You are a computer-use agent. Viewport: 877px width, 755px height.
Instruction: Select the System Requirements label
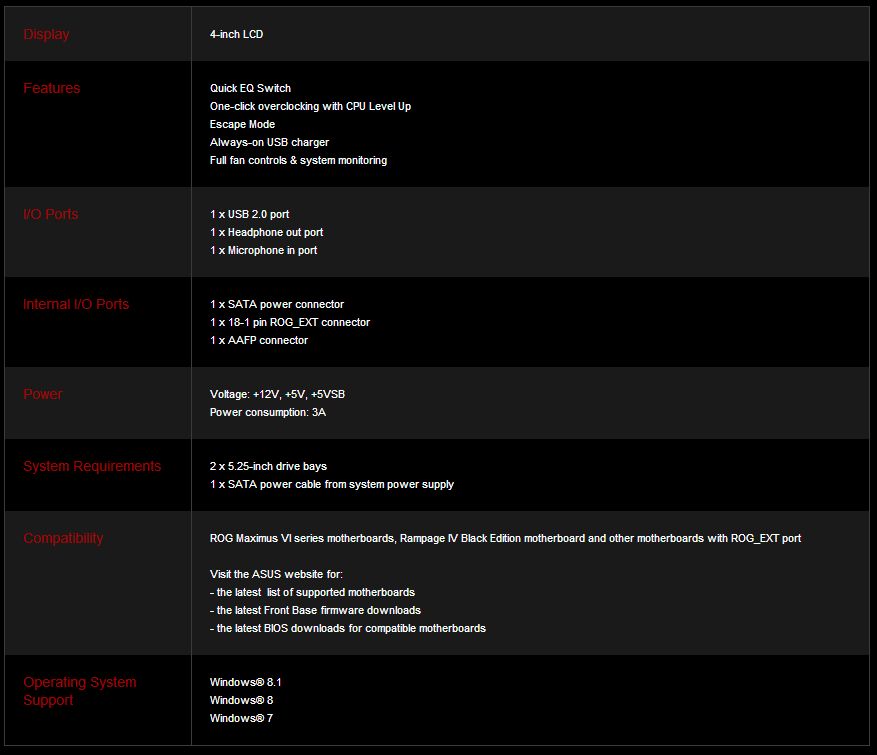92,466
